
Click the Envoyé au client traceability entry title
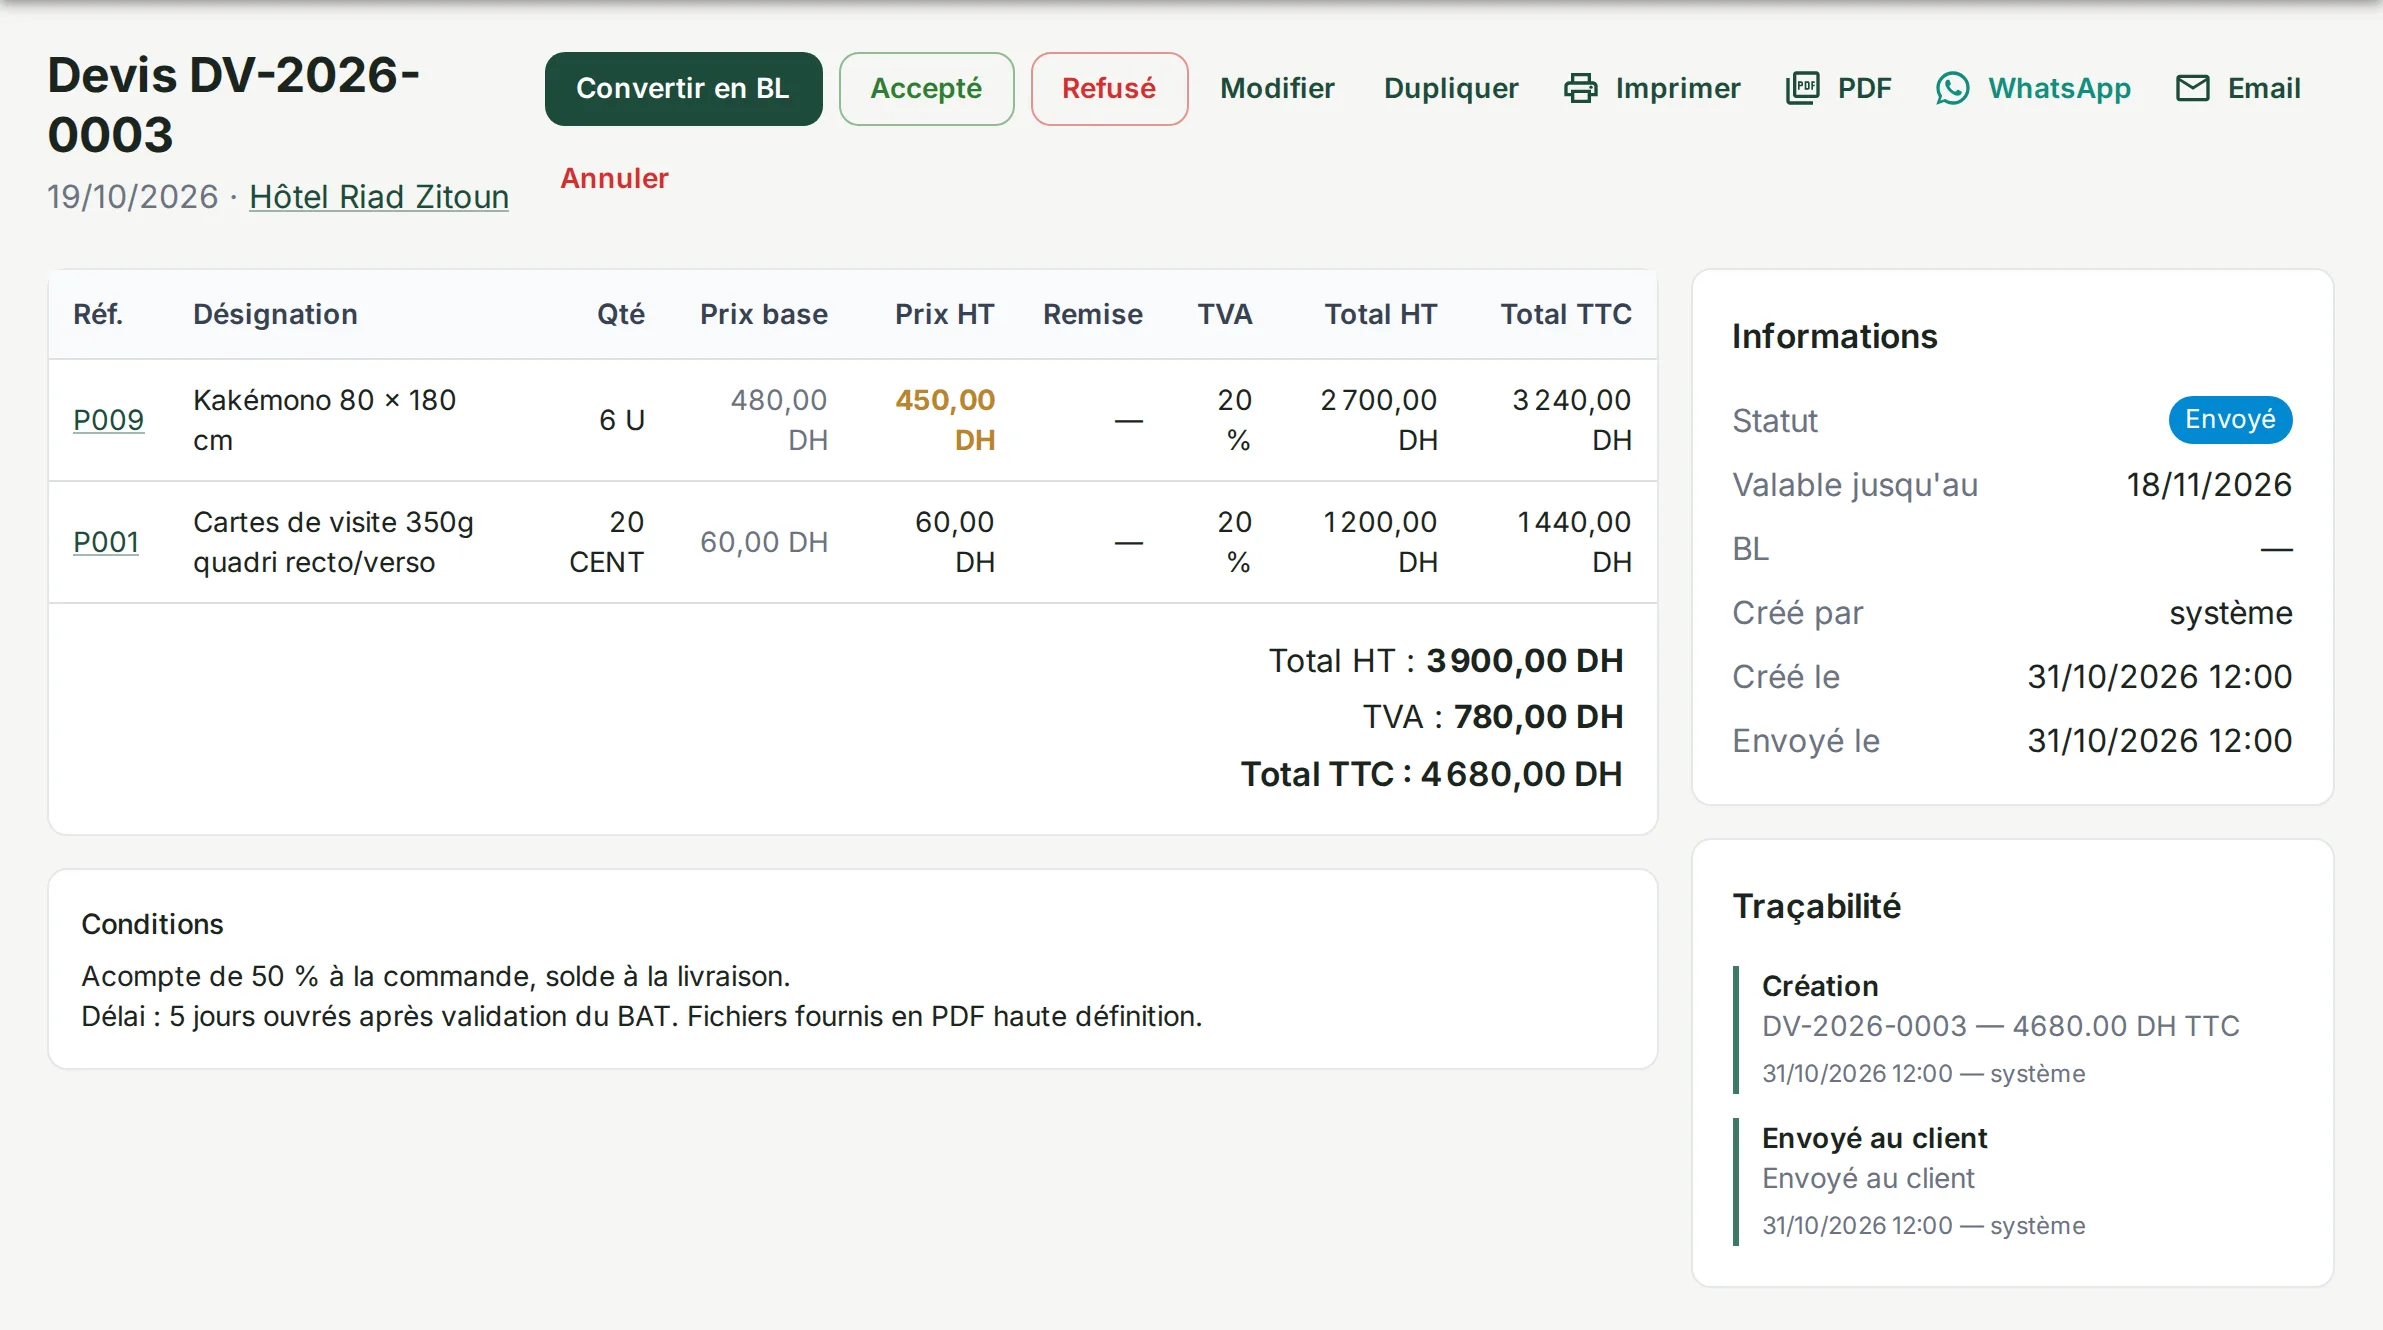(1874, 1138)
